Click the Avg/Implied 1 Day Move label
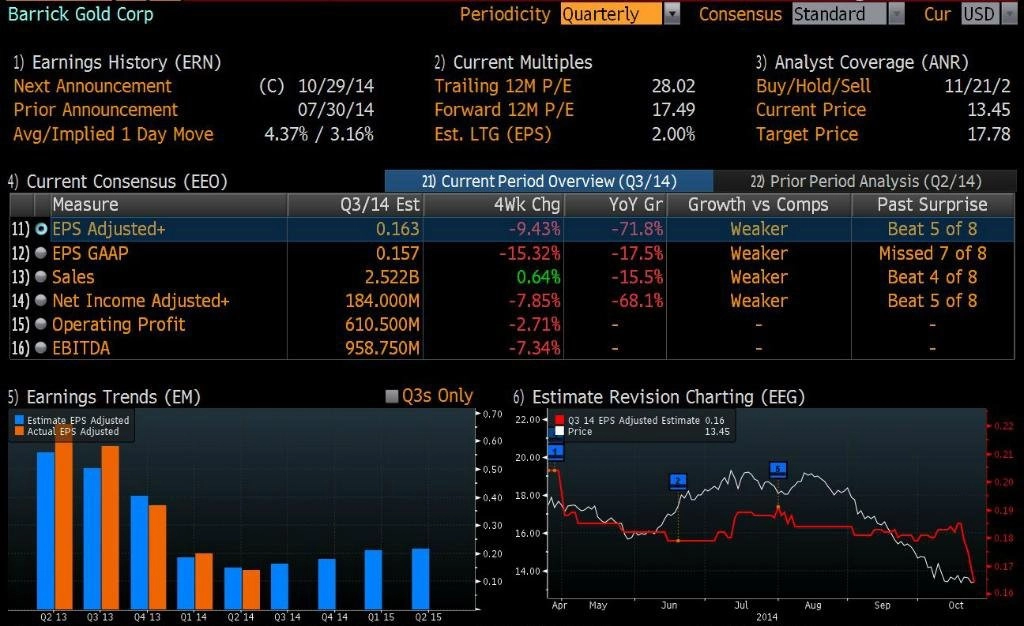This screenshot has width=1024, height=626. point(114,134)
